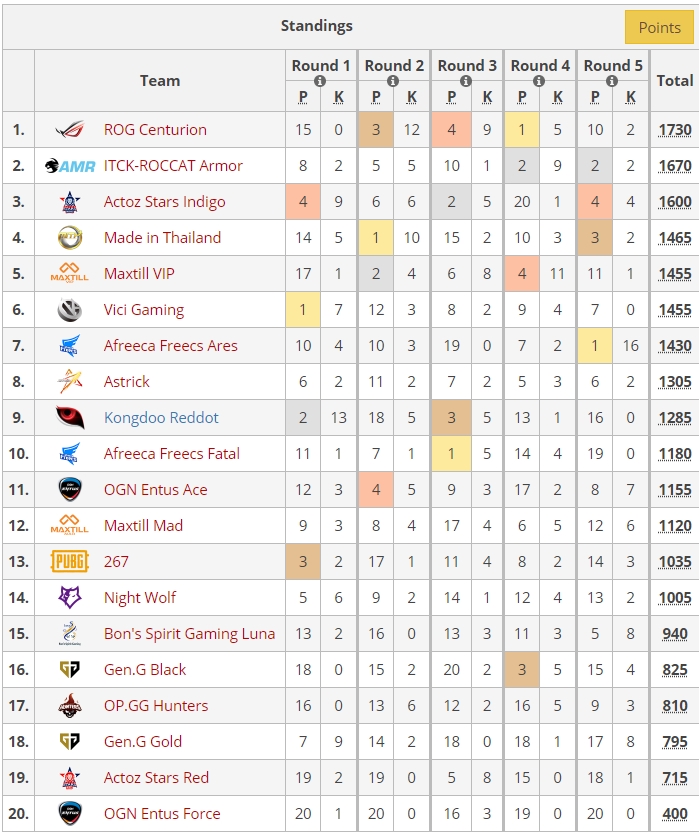Click the Night Wolf logo
This screenshot has height=835, width=699.
pos(70,597)
